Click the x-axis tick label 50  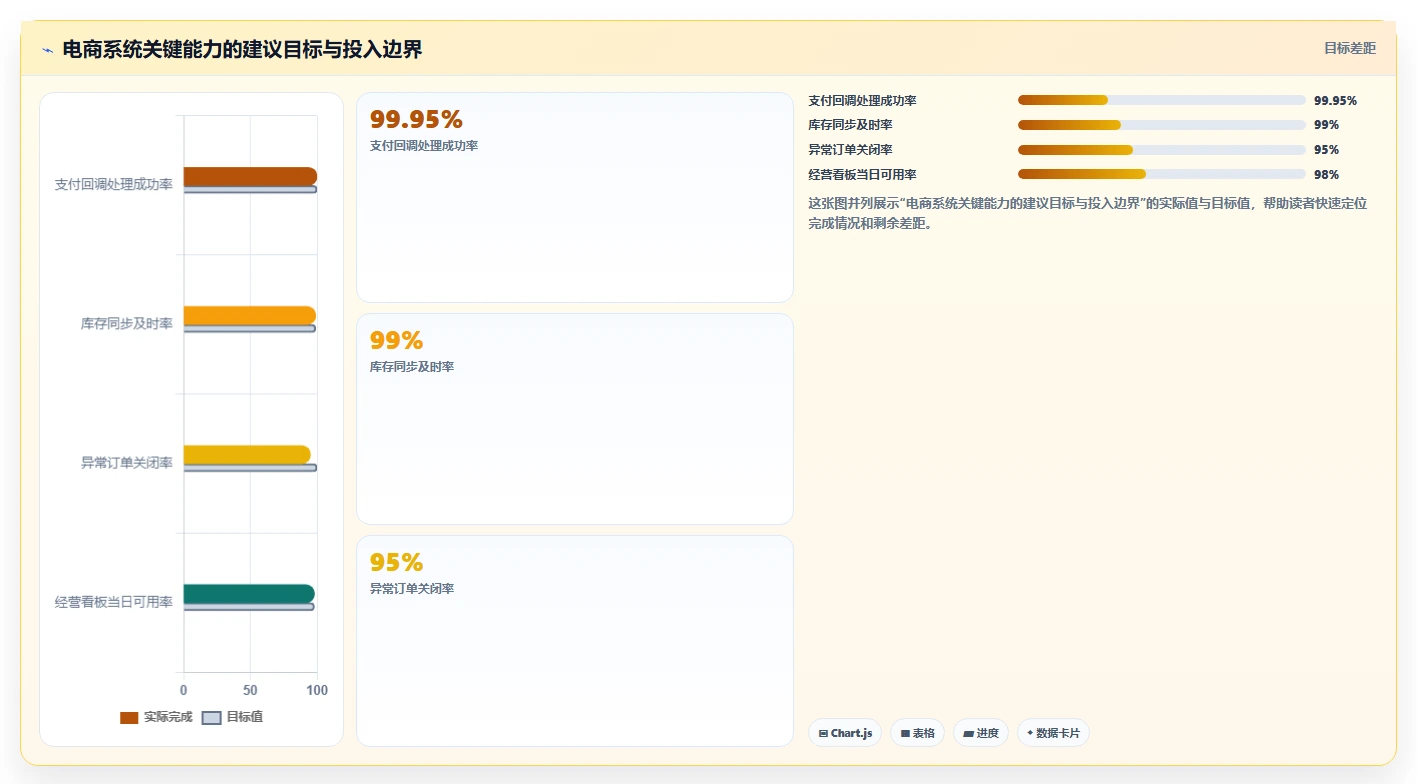(x=250, y=690)
